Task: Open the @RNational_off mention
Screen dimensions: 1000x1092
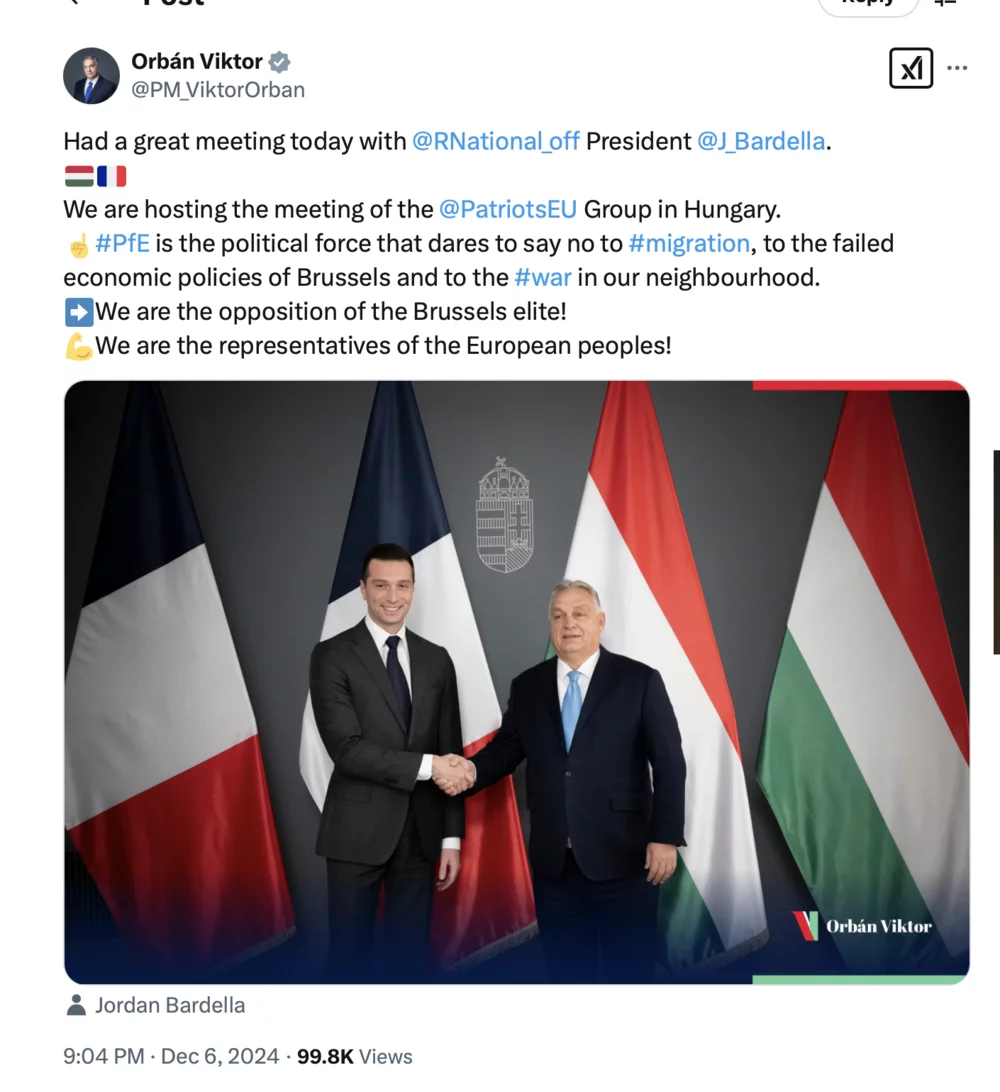Action: pyautogui.click(x=495, y=141)
